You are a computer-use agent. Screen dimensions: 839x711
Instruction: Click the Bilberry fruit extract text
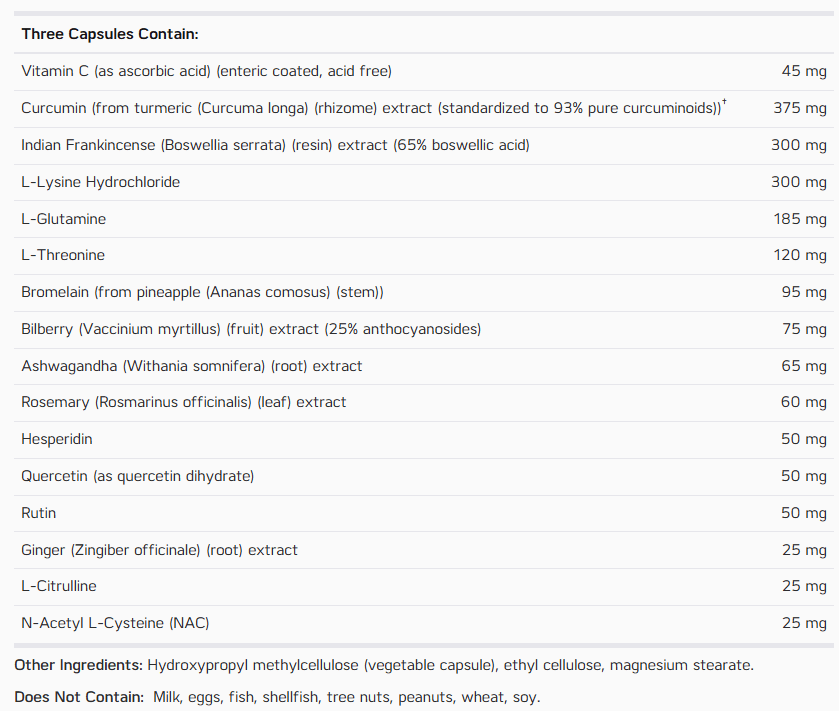[x=251, y=330]
